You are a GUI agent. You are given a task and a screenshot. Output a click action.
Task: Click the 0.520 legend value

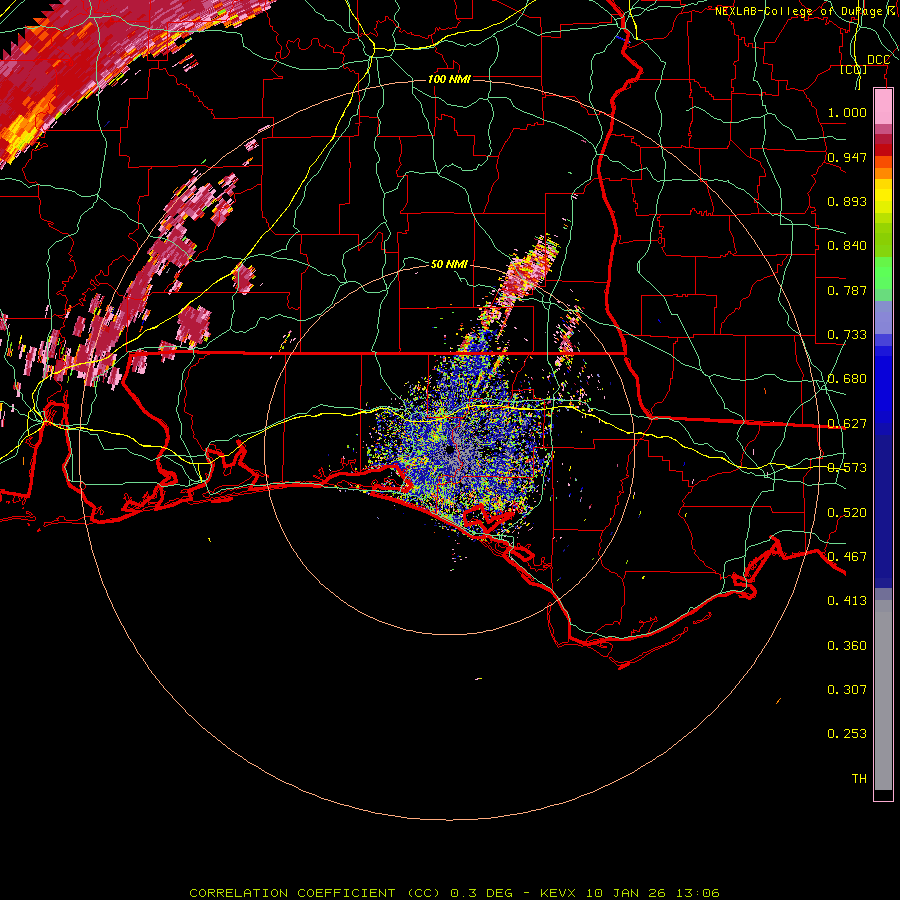coord(847,512)
